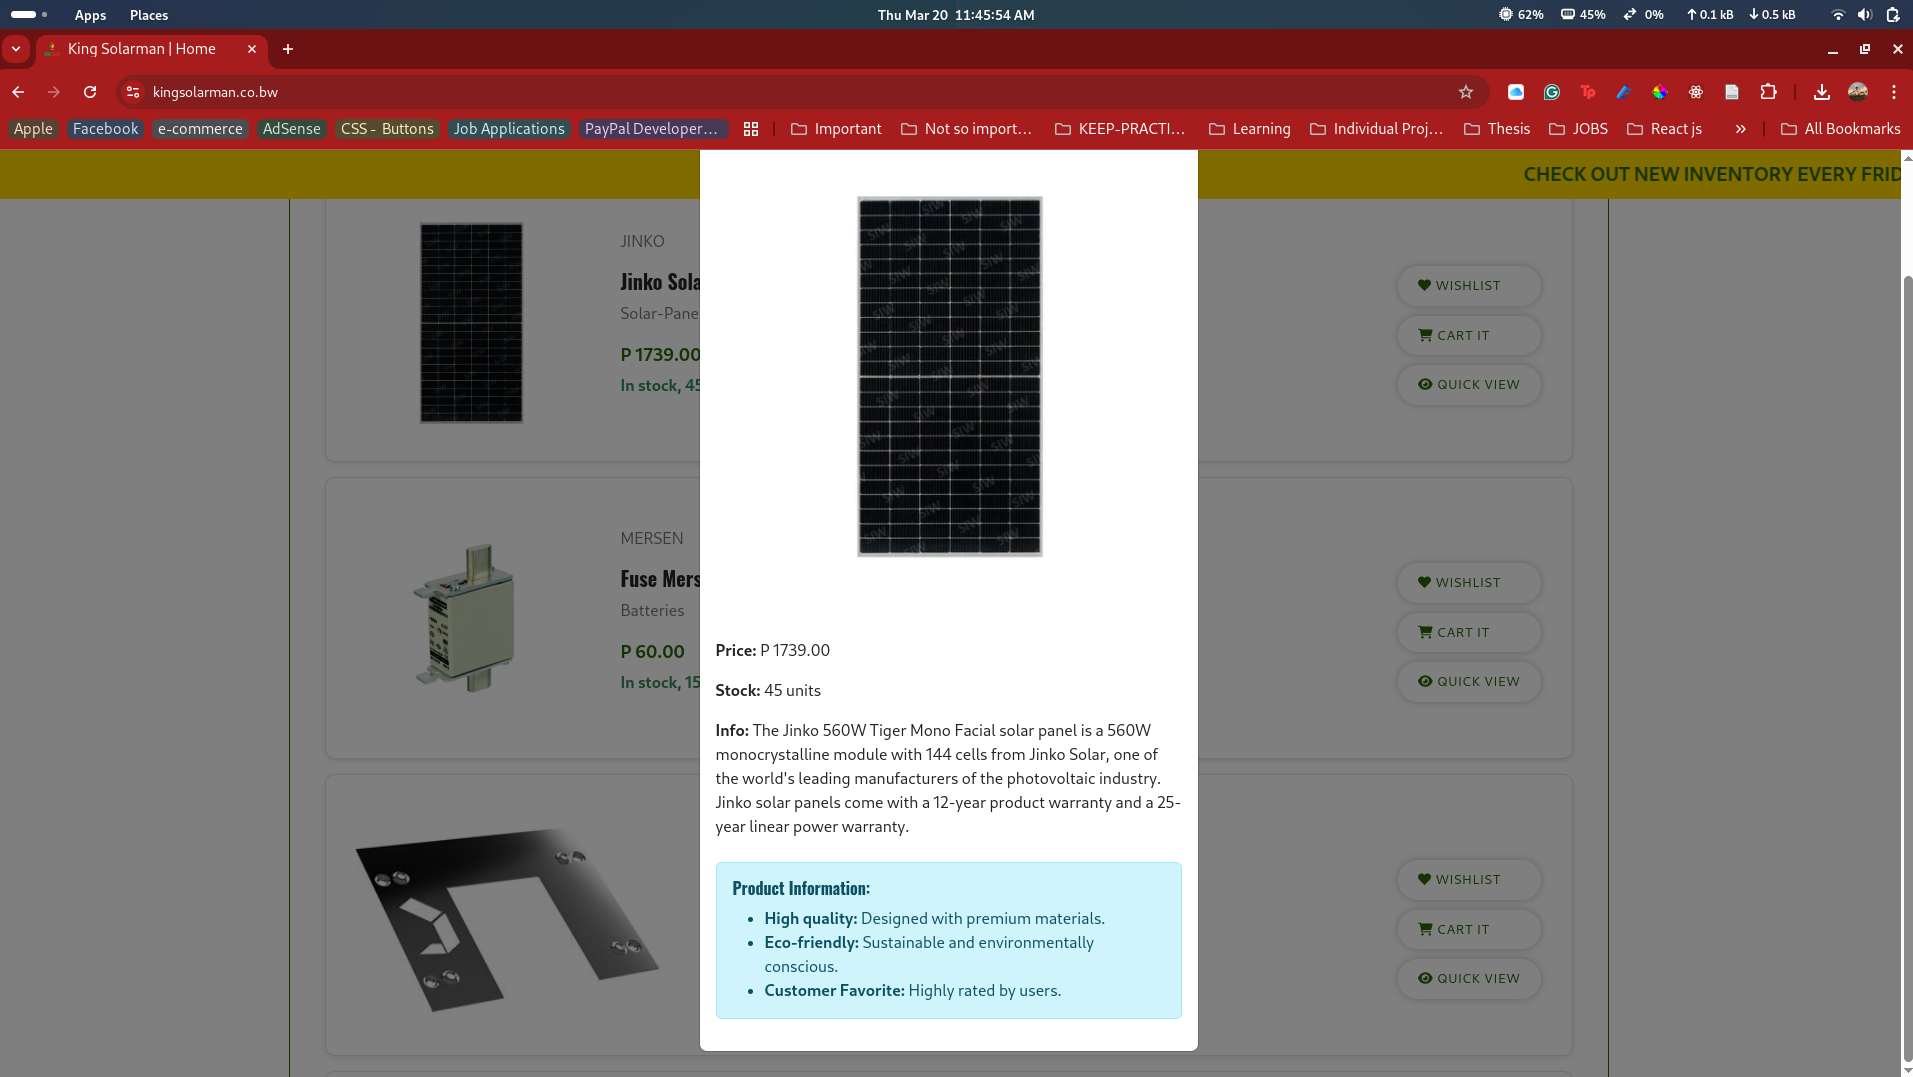Click the browser reload icon
This screenshot has width=1913, height=1077.
pos(90,92)
